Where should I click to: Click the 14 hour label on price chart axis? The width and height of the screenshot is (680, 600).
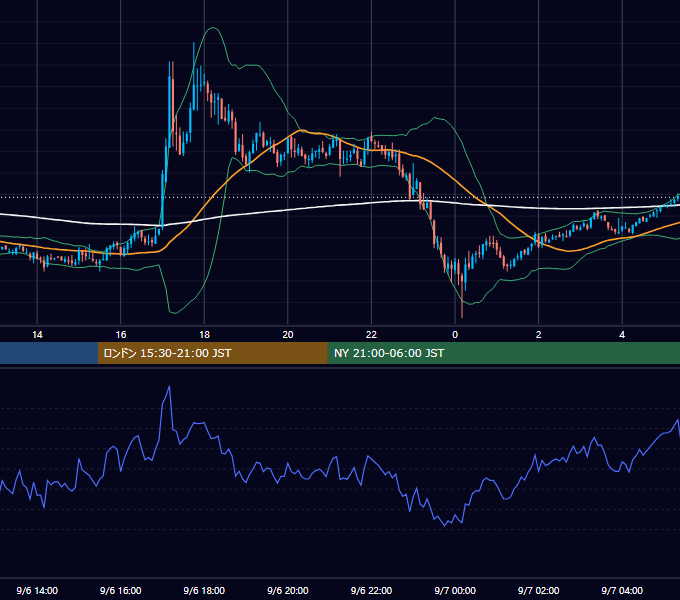(37, 335)
